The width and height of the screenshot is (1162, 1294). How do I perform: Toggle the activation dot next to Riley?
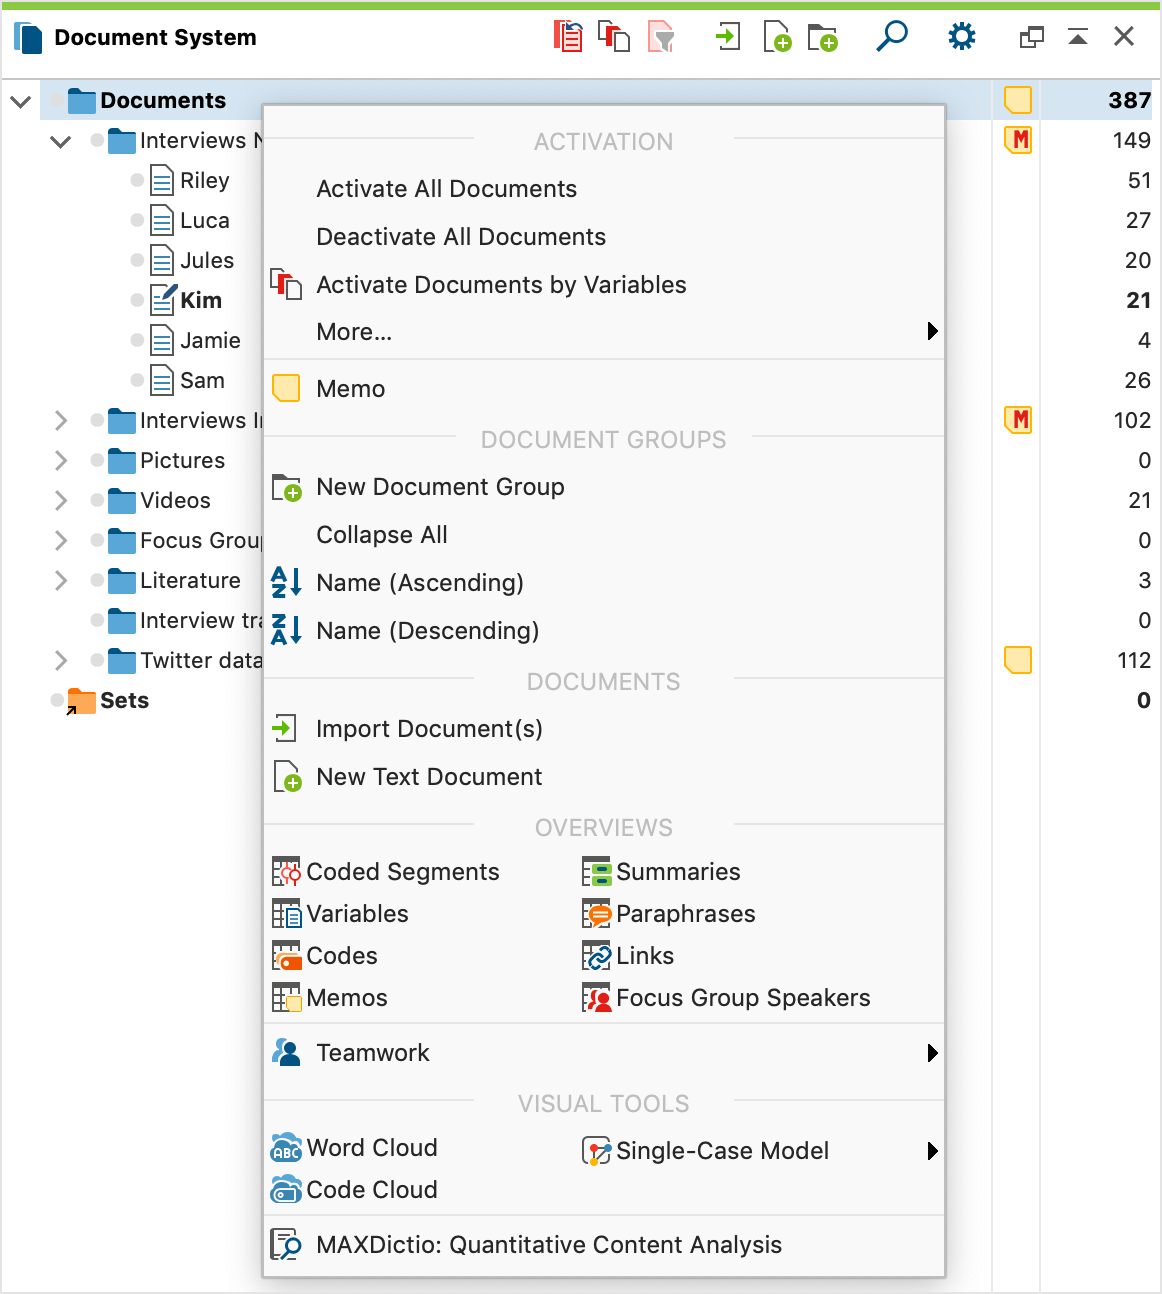pos(138,180)
